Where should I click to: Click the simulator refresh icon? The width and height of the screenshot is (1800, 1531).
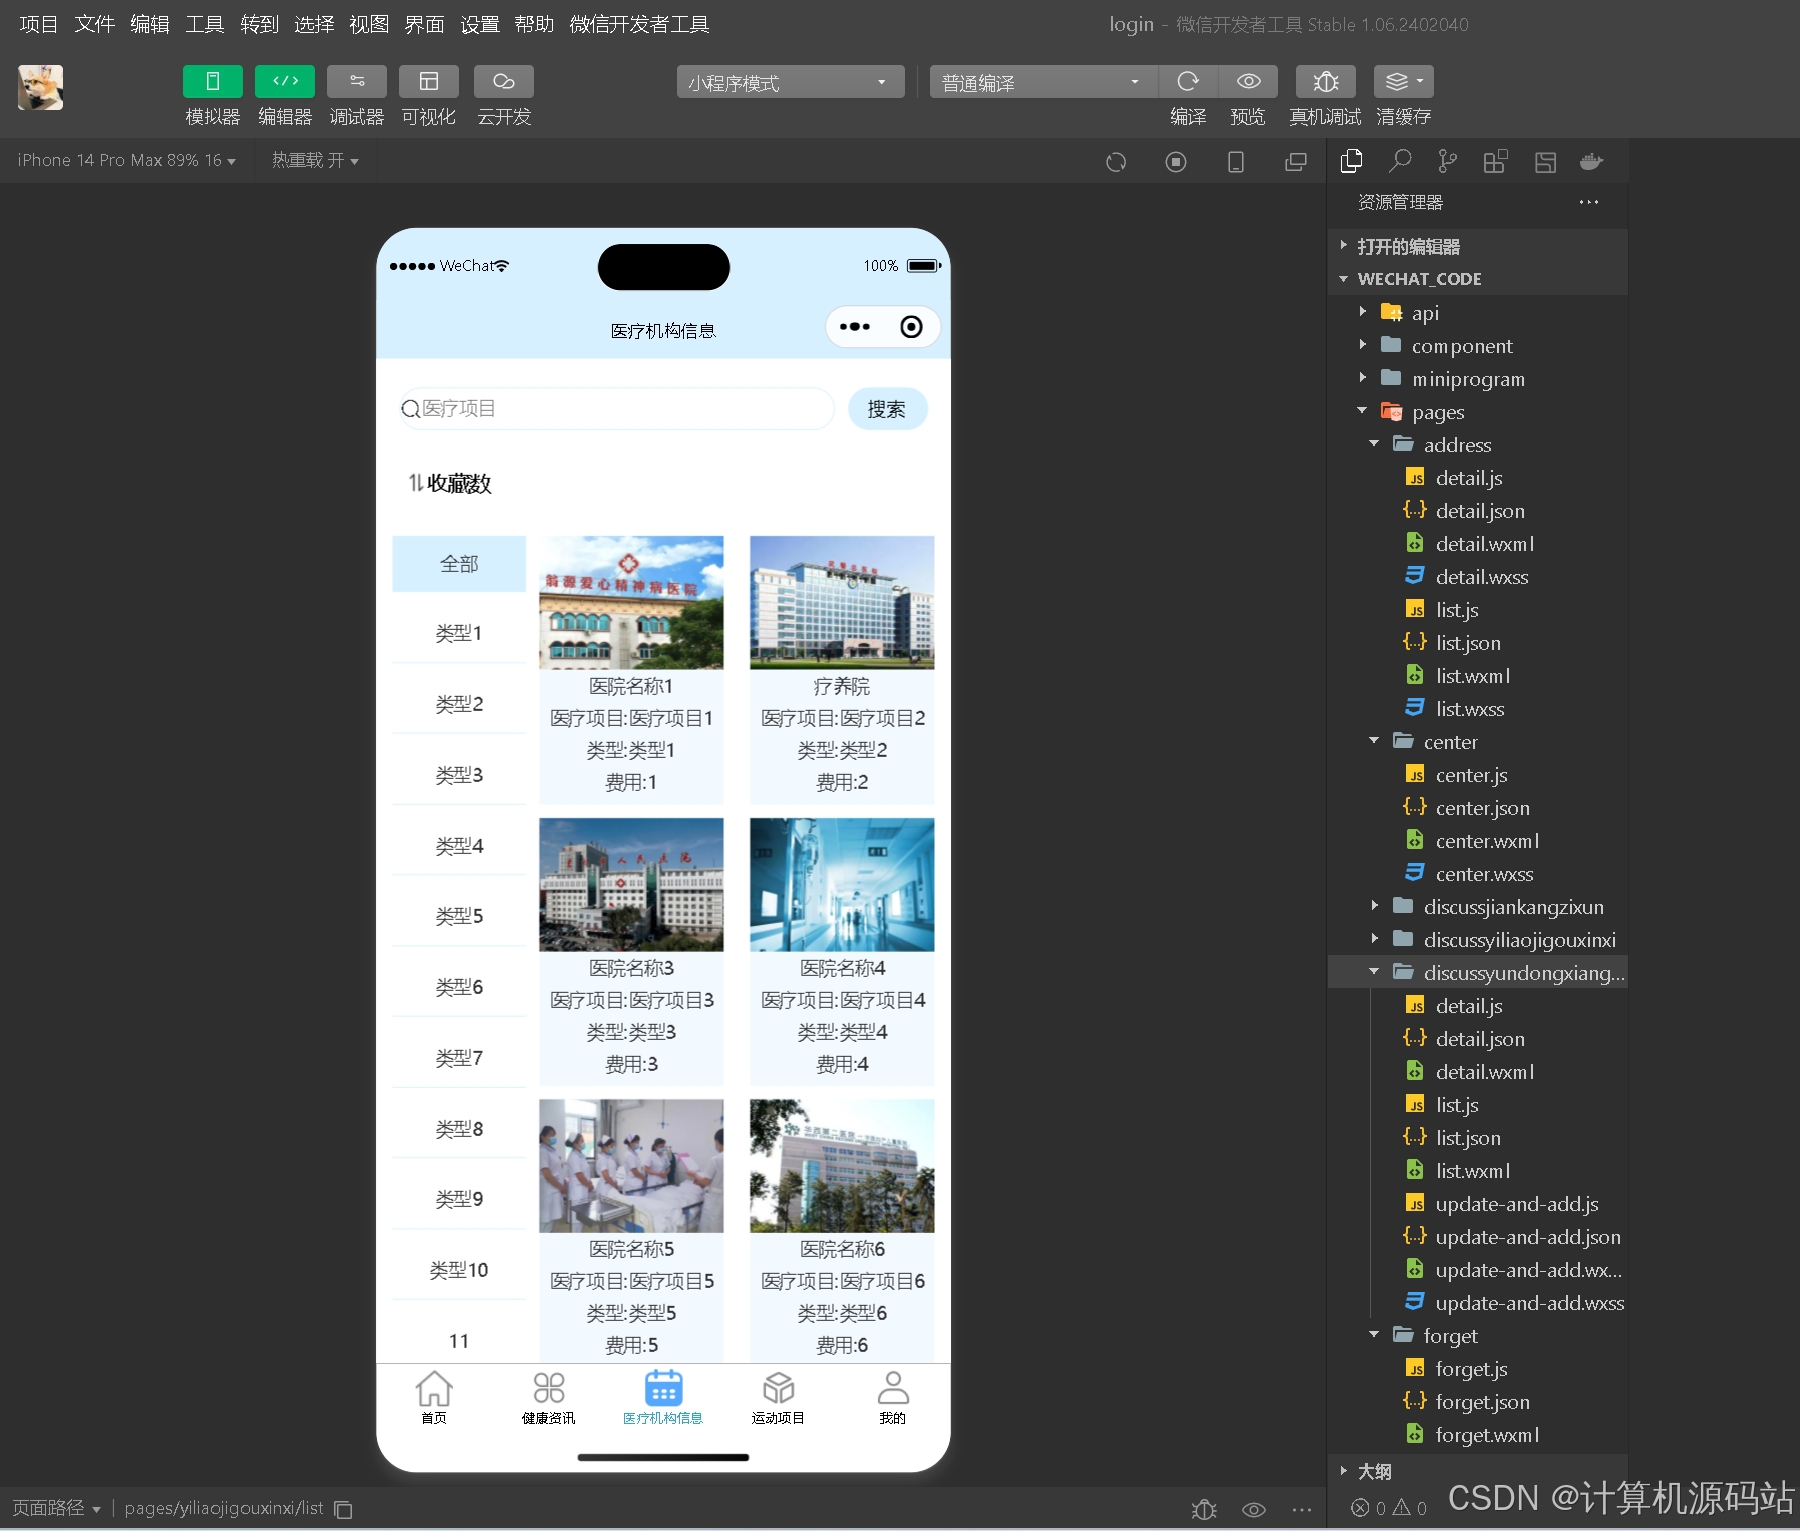tap(1116, 162)
